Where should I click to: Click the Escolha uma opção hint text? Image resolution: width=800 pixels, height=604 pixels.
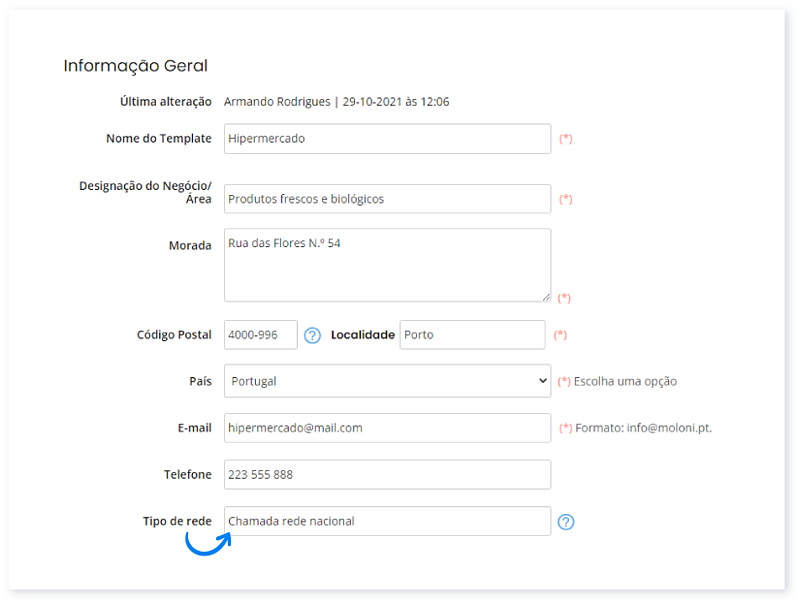pyautogui.click(x=625, y=382)
